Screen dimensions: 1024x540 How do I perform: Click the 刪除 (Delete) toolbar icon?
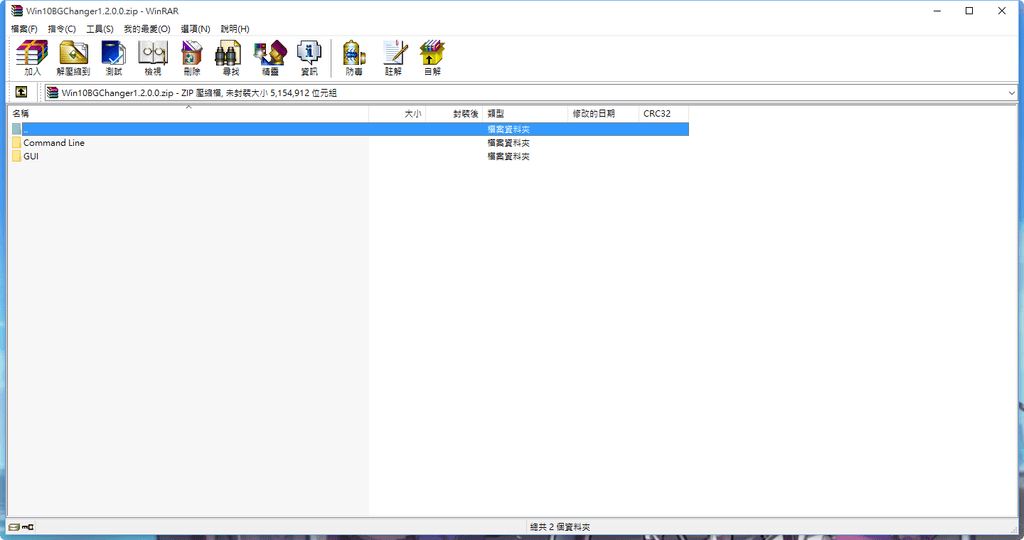tap(191, 57)
